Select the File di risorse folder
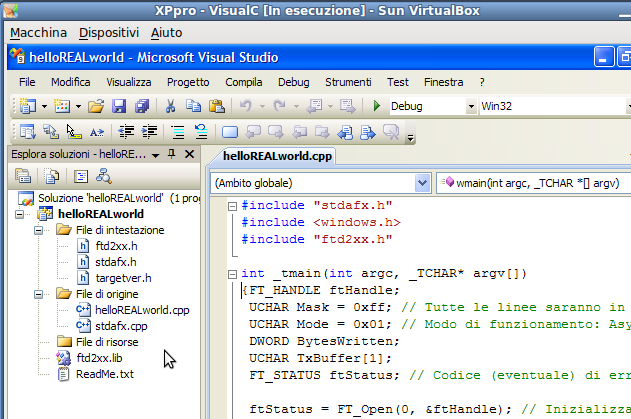The height and width of the screenshot is (419, 631). click(107, 342)
